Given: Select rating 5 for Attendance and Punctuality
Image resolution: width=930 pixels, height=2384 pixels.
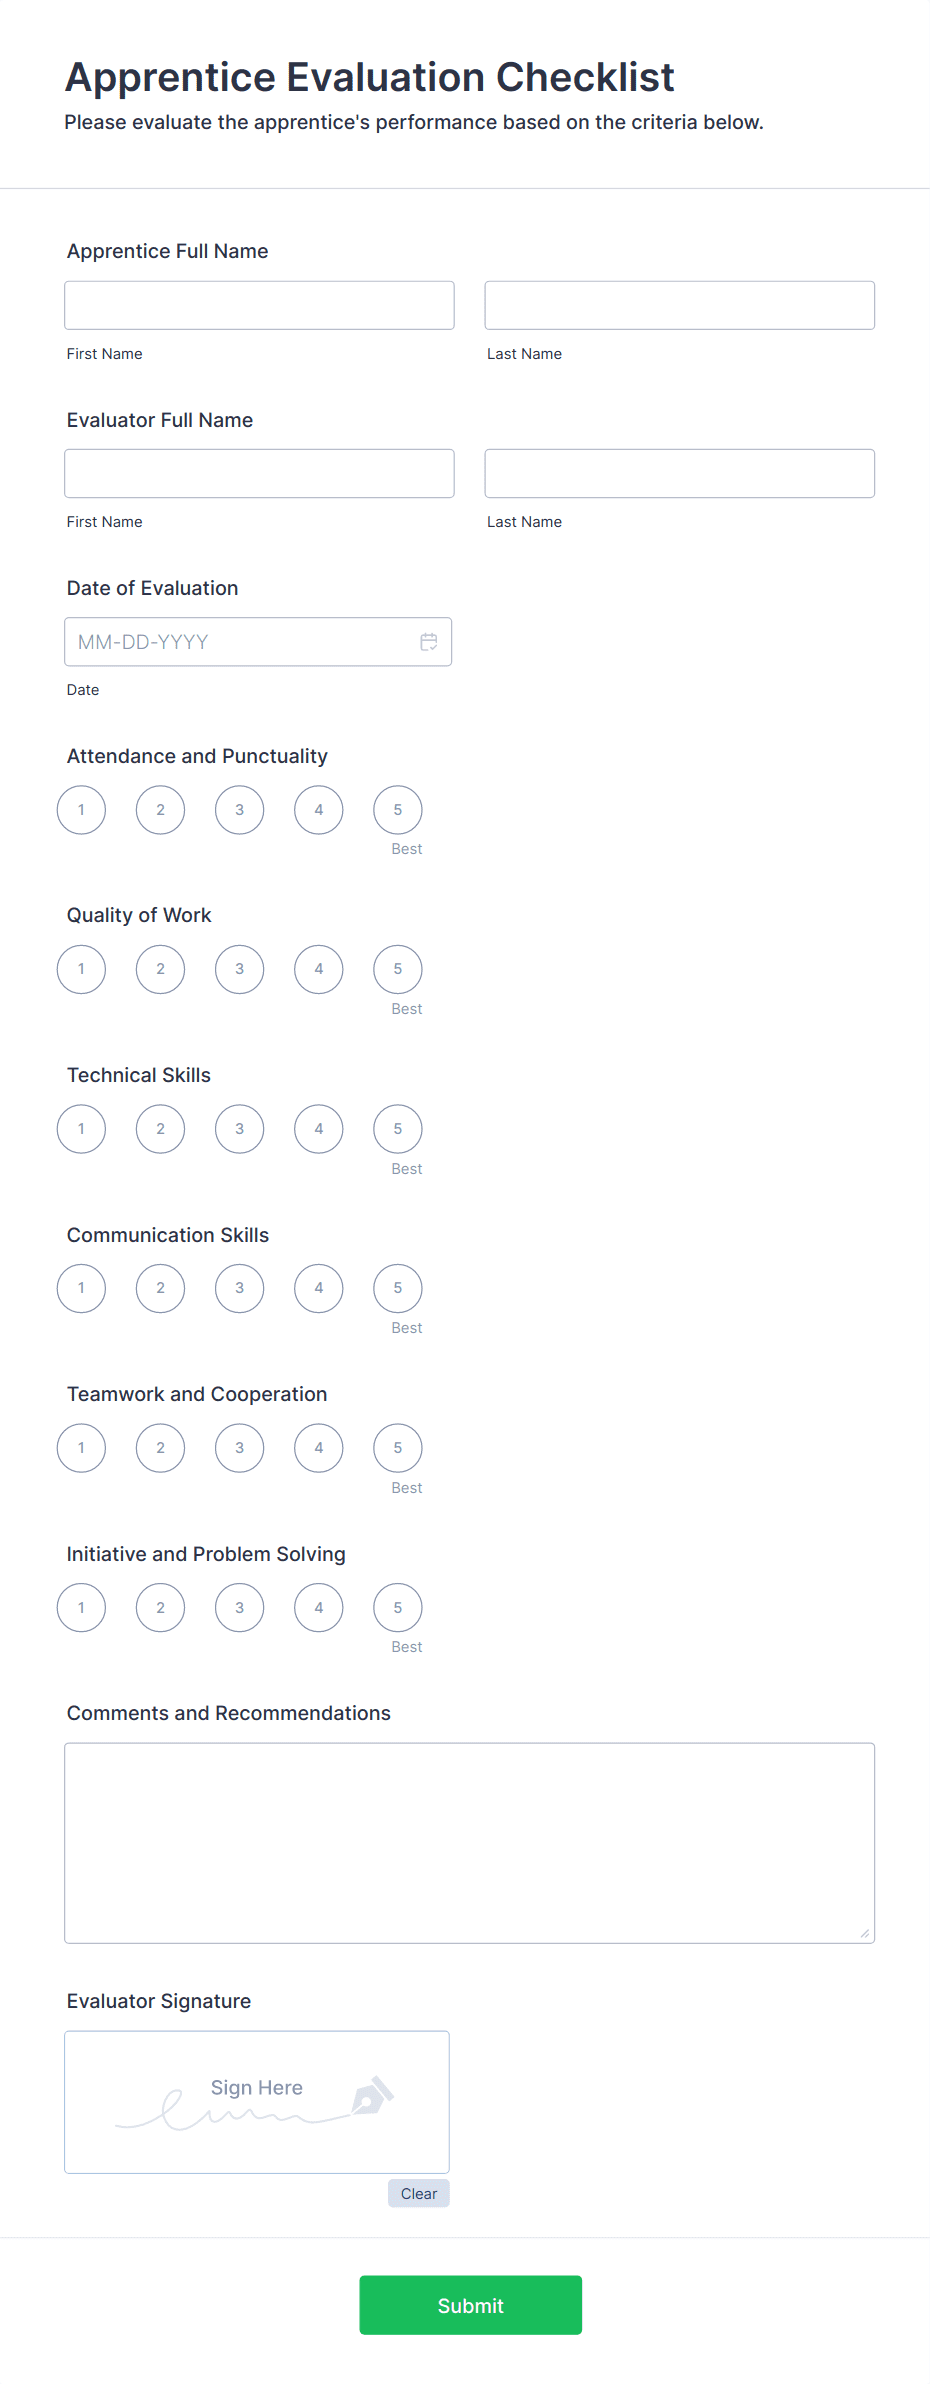Looking at the screenshot, I should point(397,809).
